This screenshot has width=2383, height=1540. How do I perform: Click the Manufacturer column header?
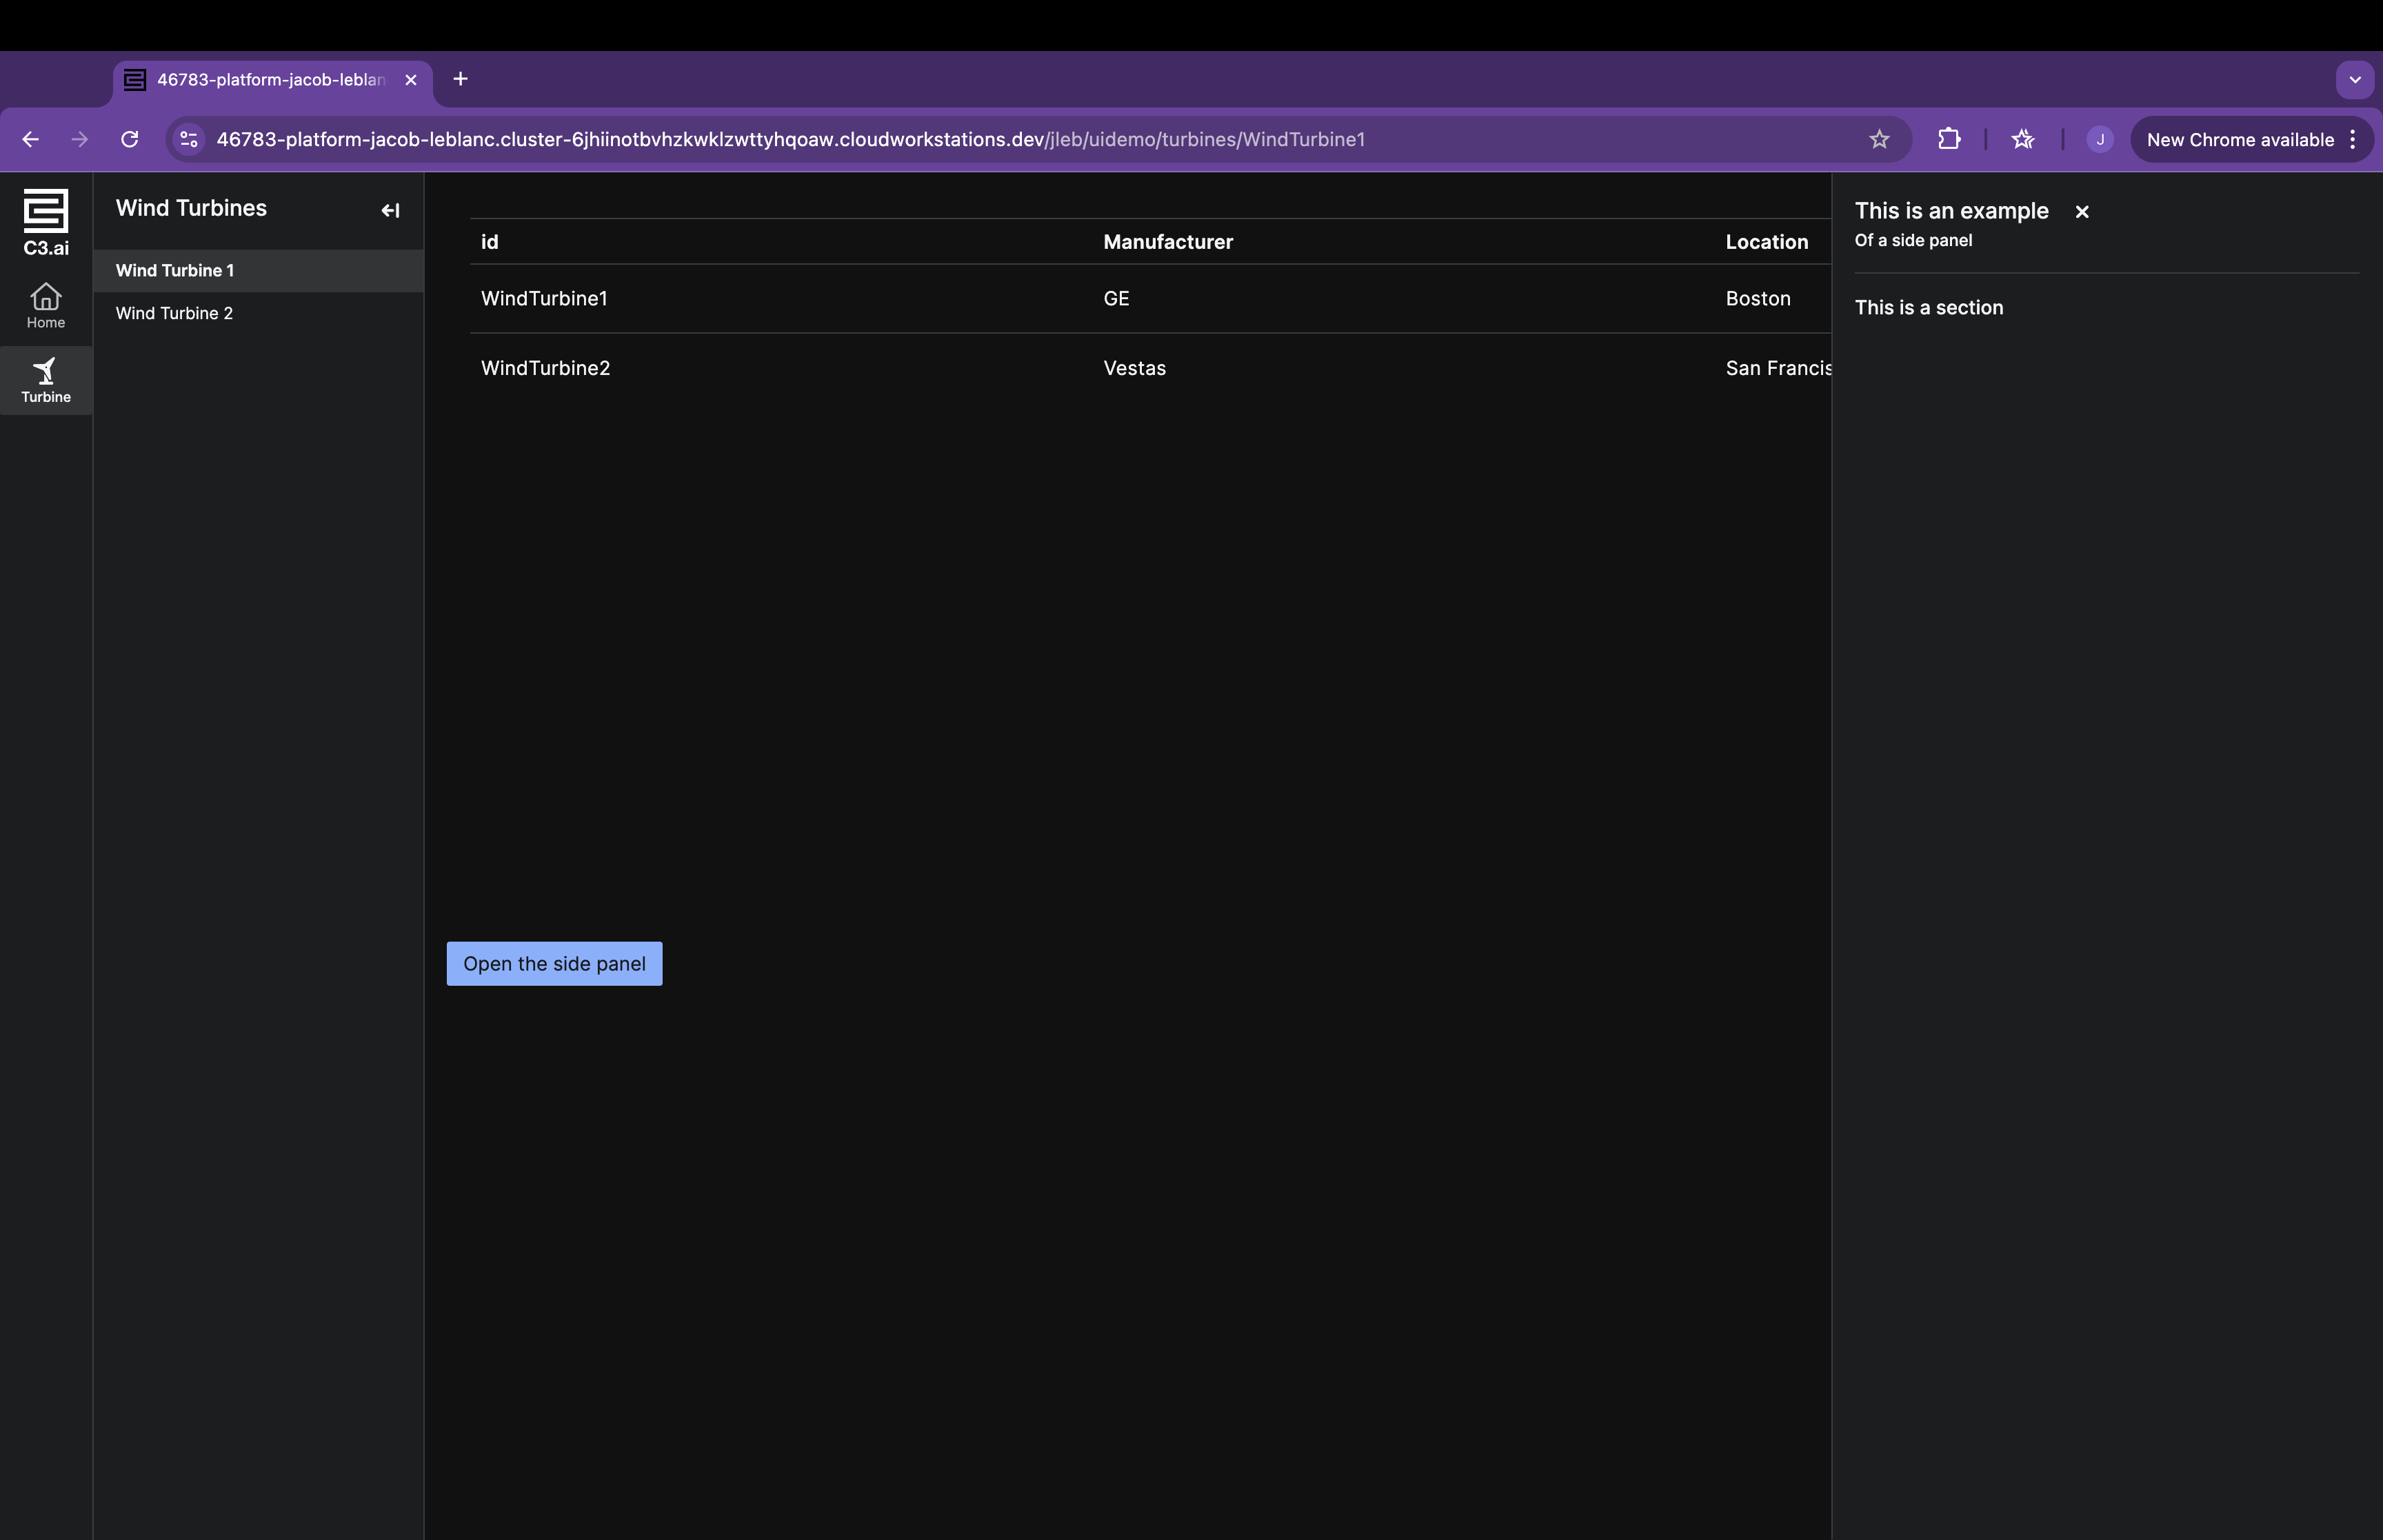click(1168, 242)
